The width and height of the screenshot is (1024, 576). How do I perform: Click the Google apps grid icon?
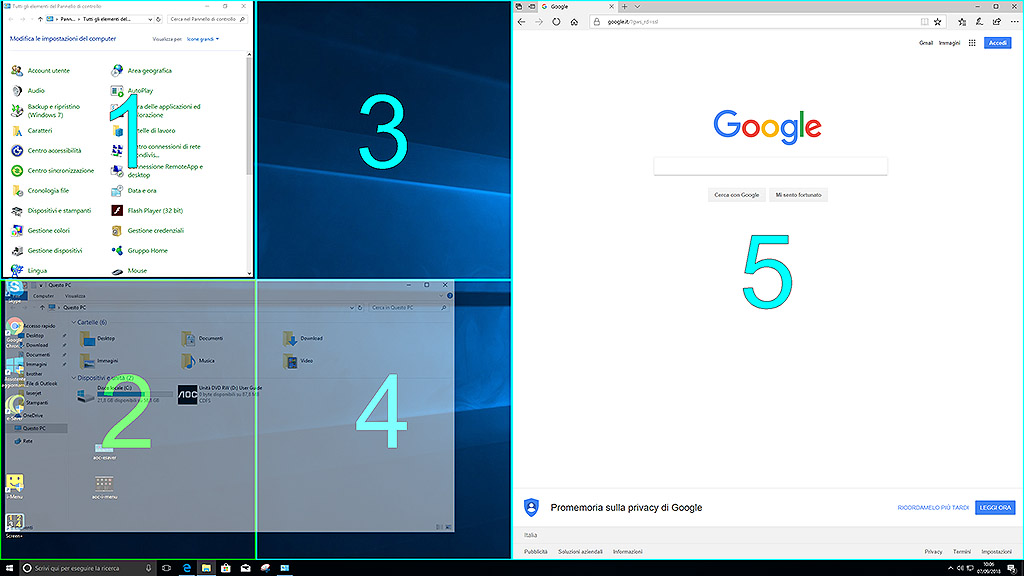tap(972, 43)
